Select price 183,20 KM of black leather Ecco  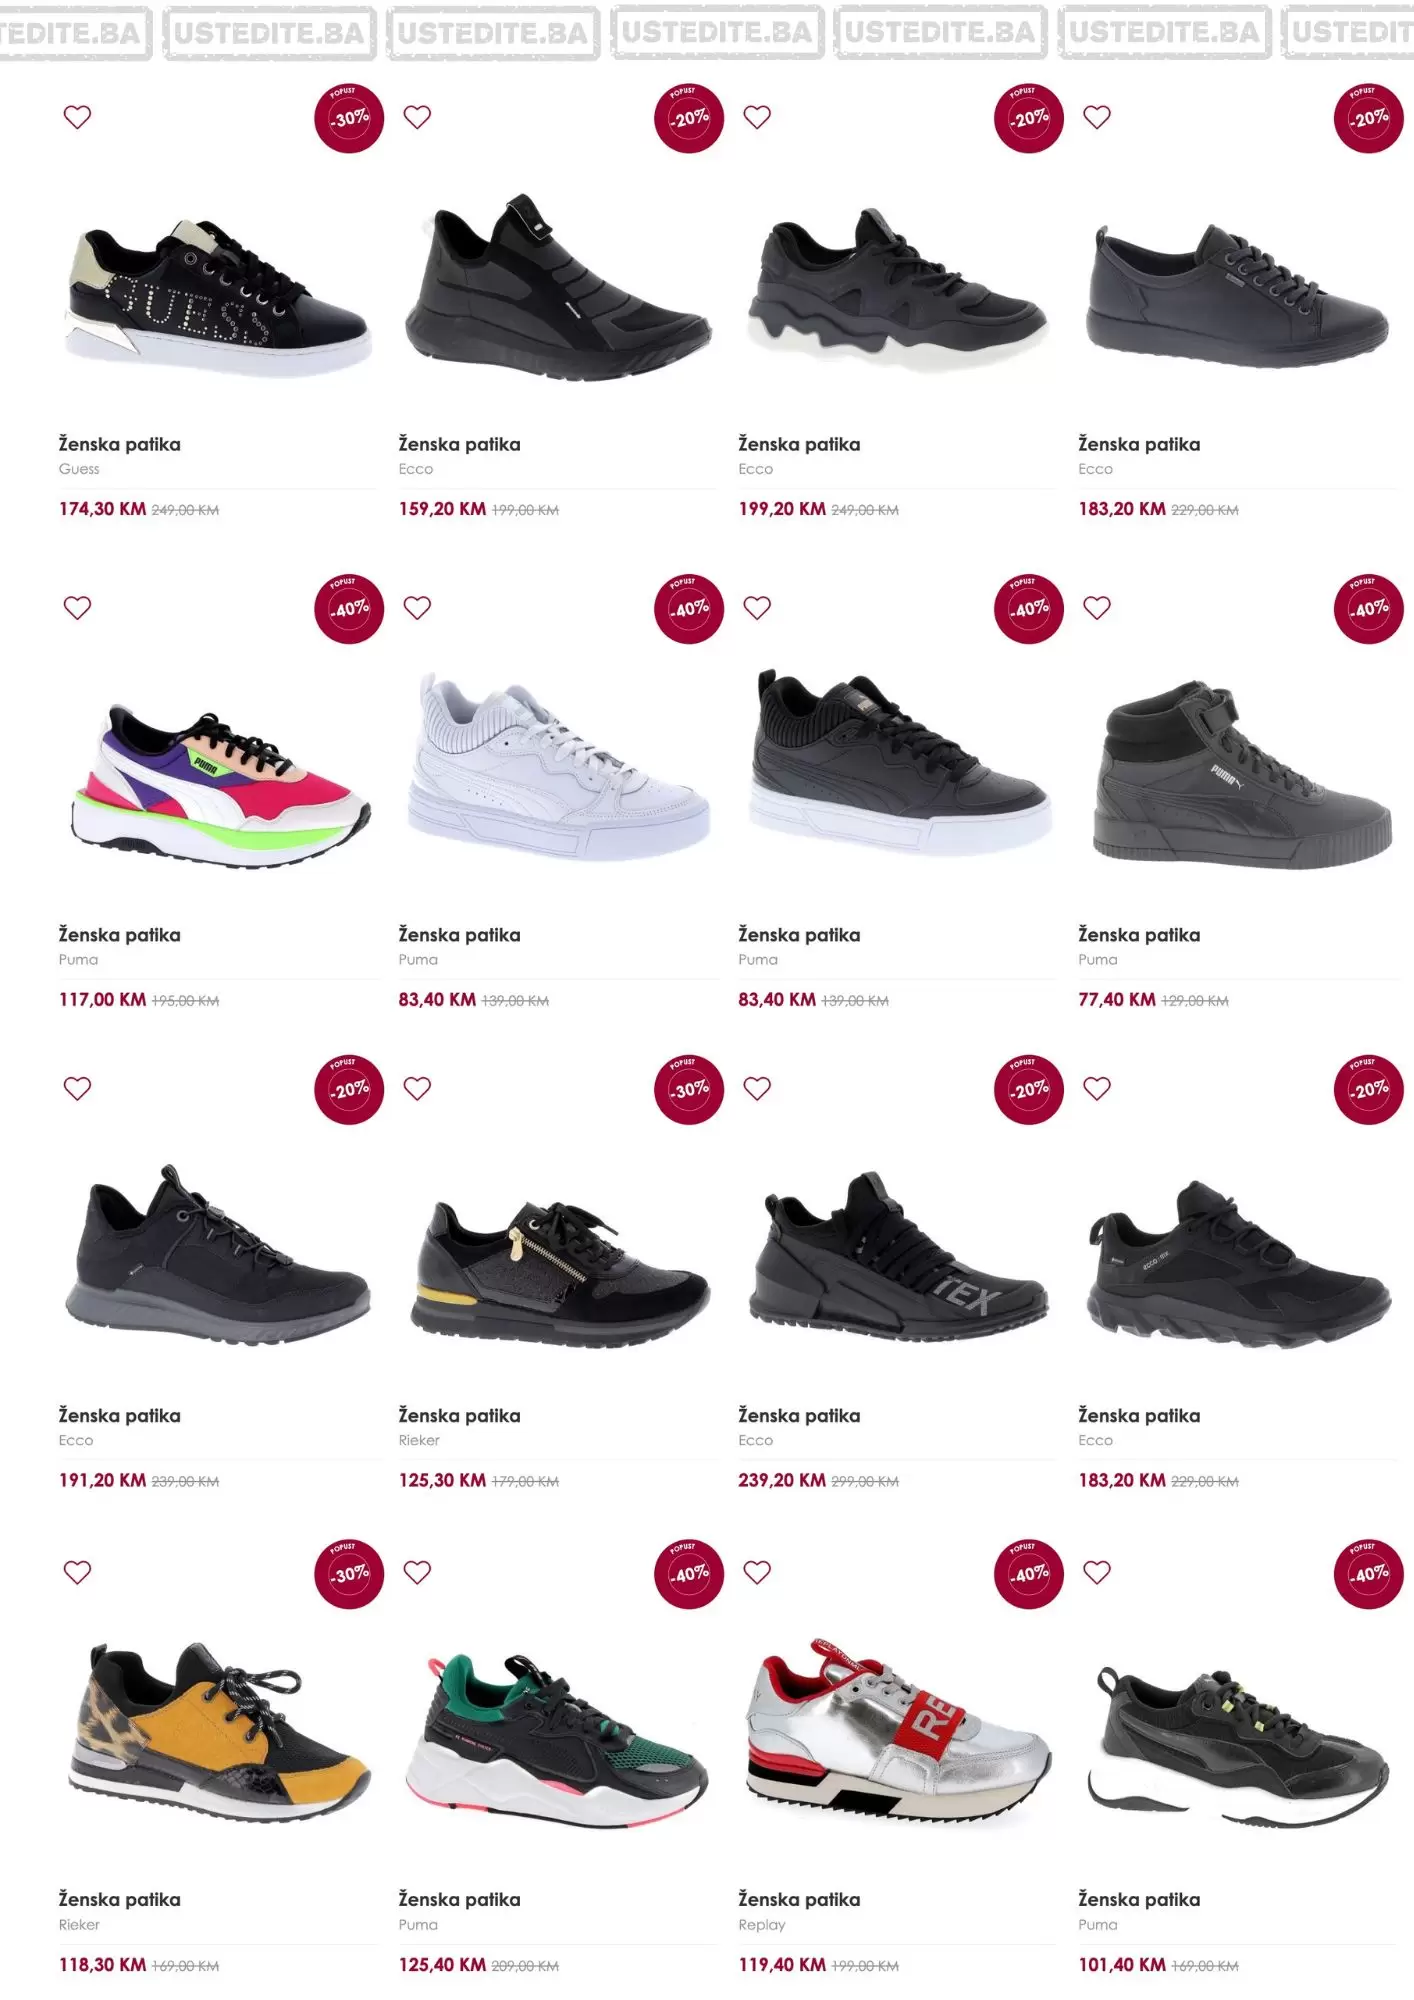pyautogui.click(x=1122, y=509)
